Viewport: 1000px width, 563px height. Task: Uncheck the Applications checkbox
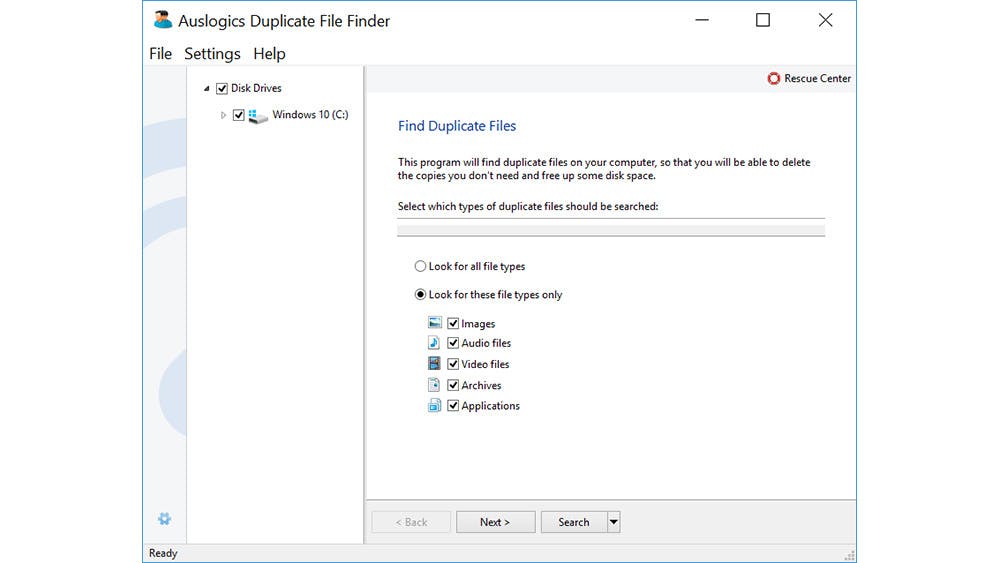coord(453,406)
